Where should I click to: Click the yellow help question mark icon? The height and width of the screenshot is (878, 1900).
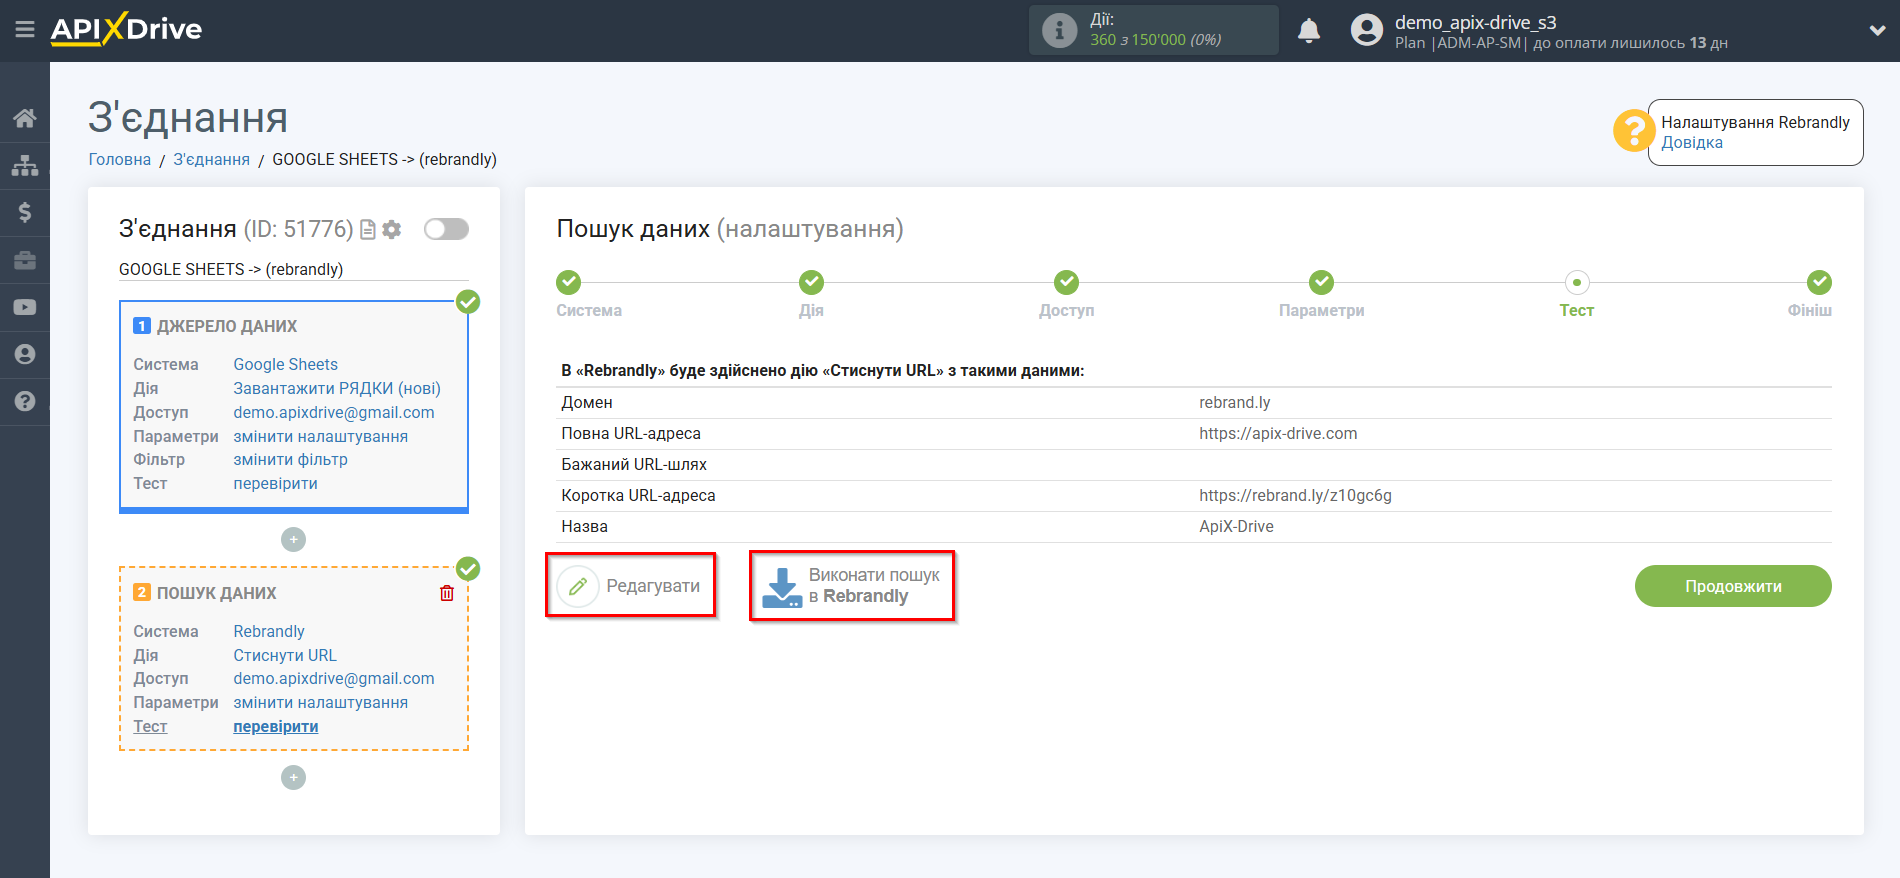[x=1632, y=131]
